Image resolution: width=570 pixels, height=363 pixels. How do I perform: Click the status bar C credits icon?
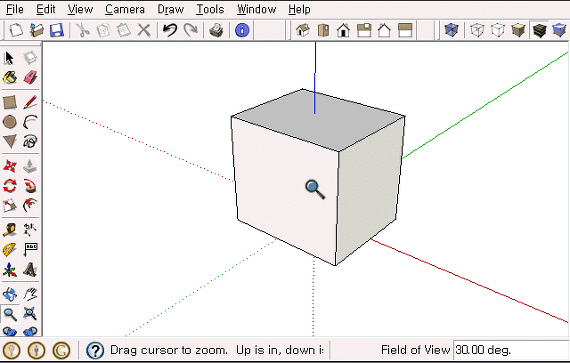tap(61, 351)
